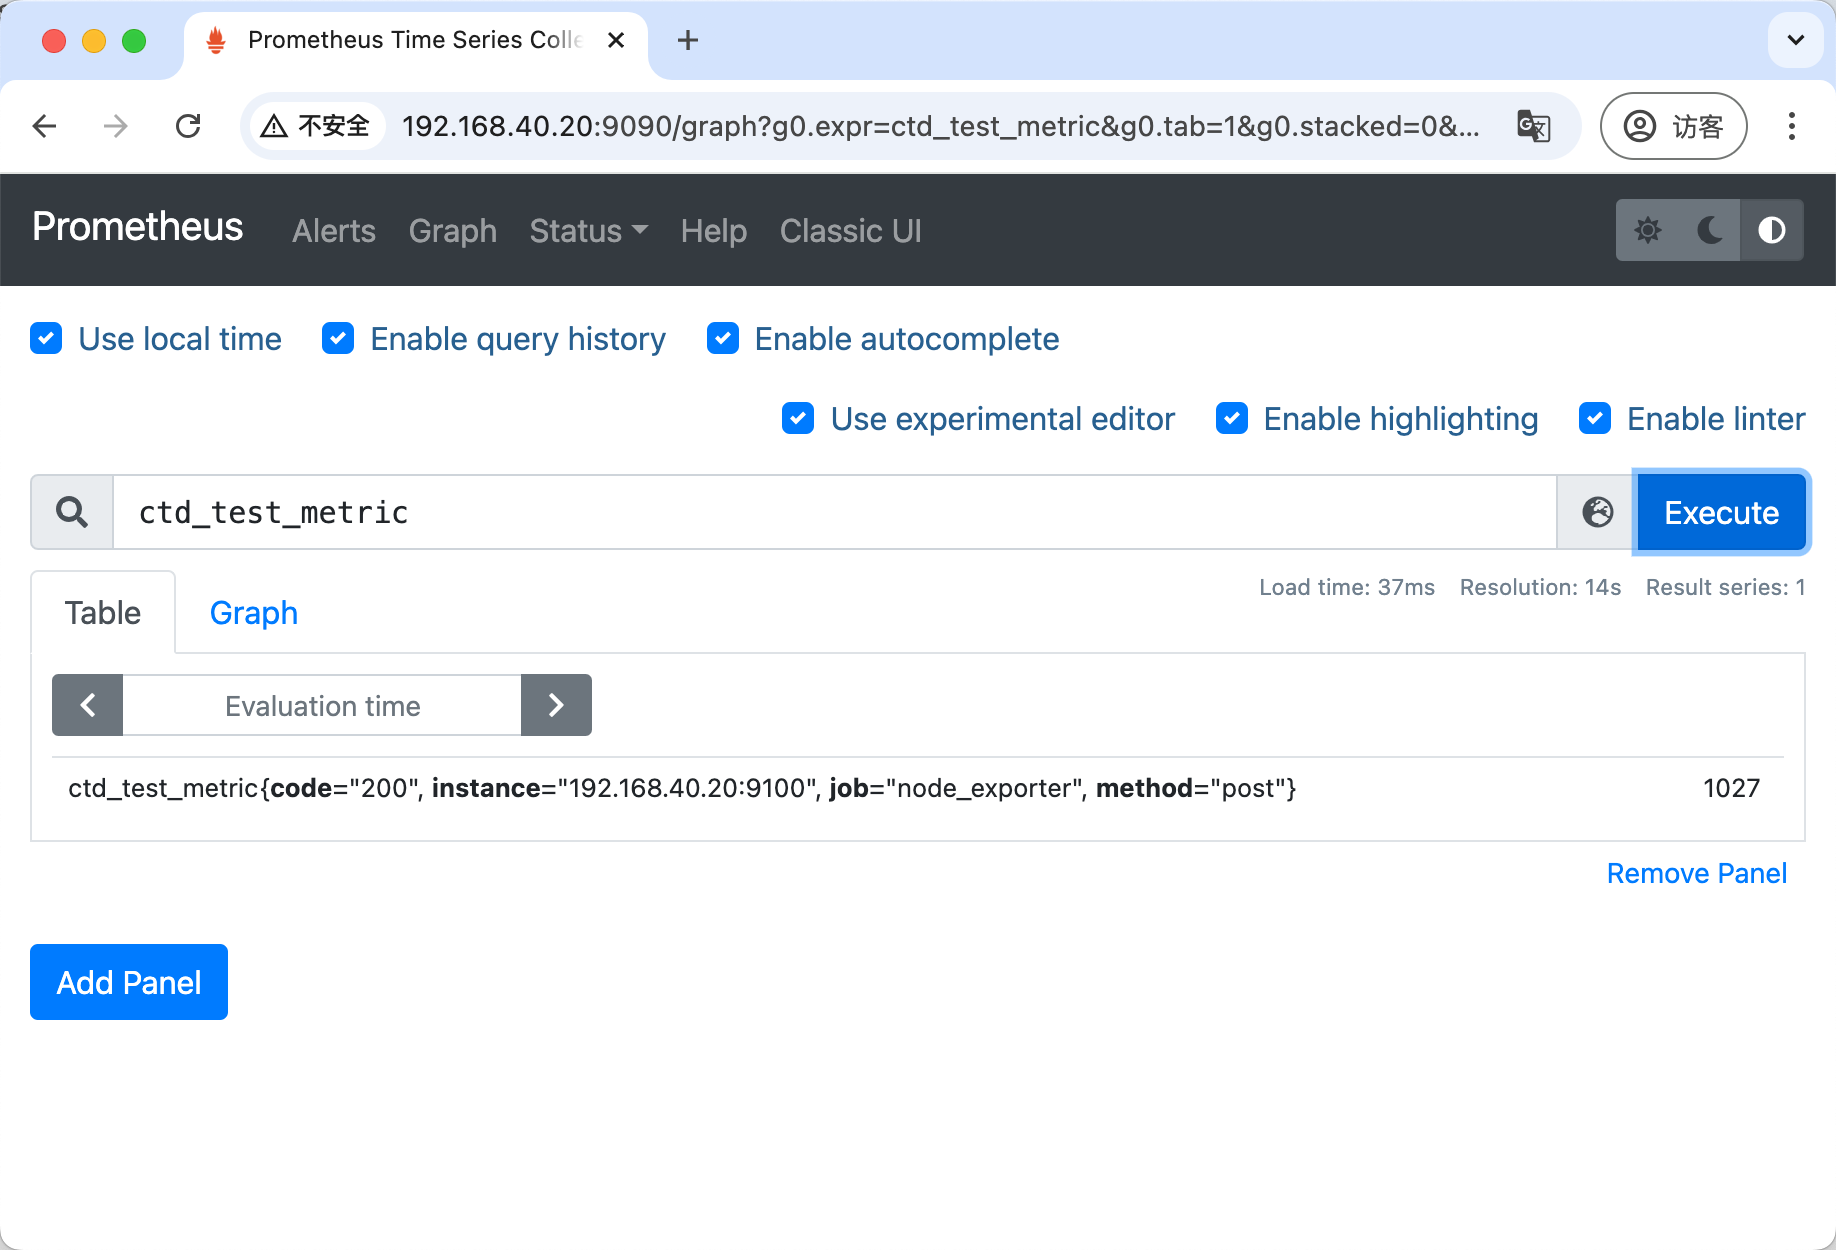Switch to the light theme sun icon

click(1647, 230)
